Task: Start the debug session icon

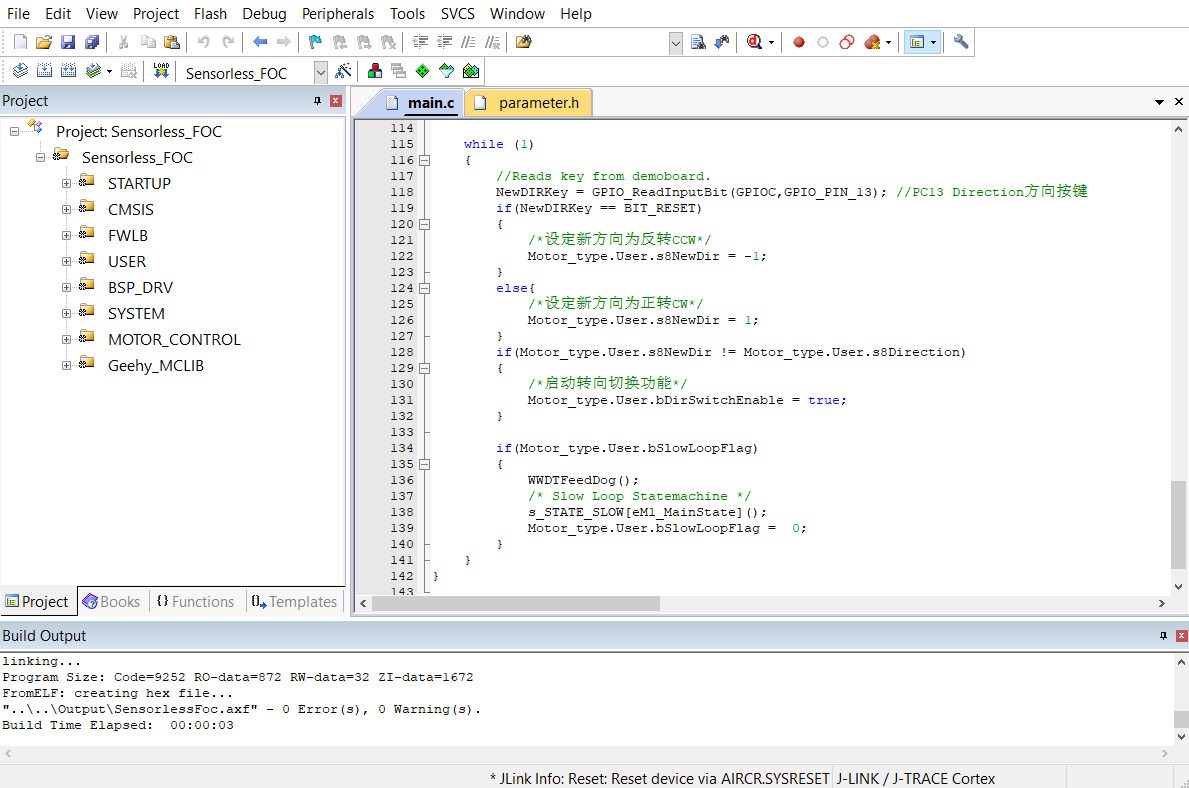Action: point(754,42)
